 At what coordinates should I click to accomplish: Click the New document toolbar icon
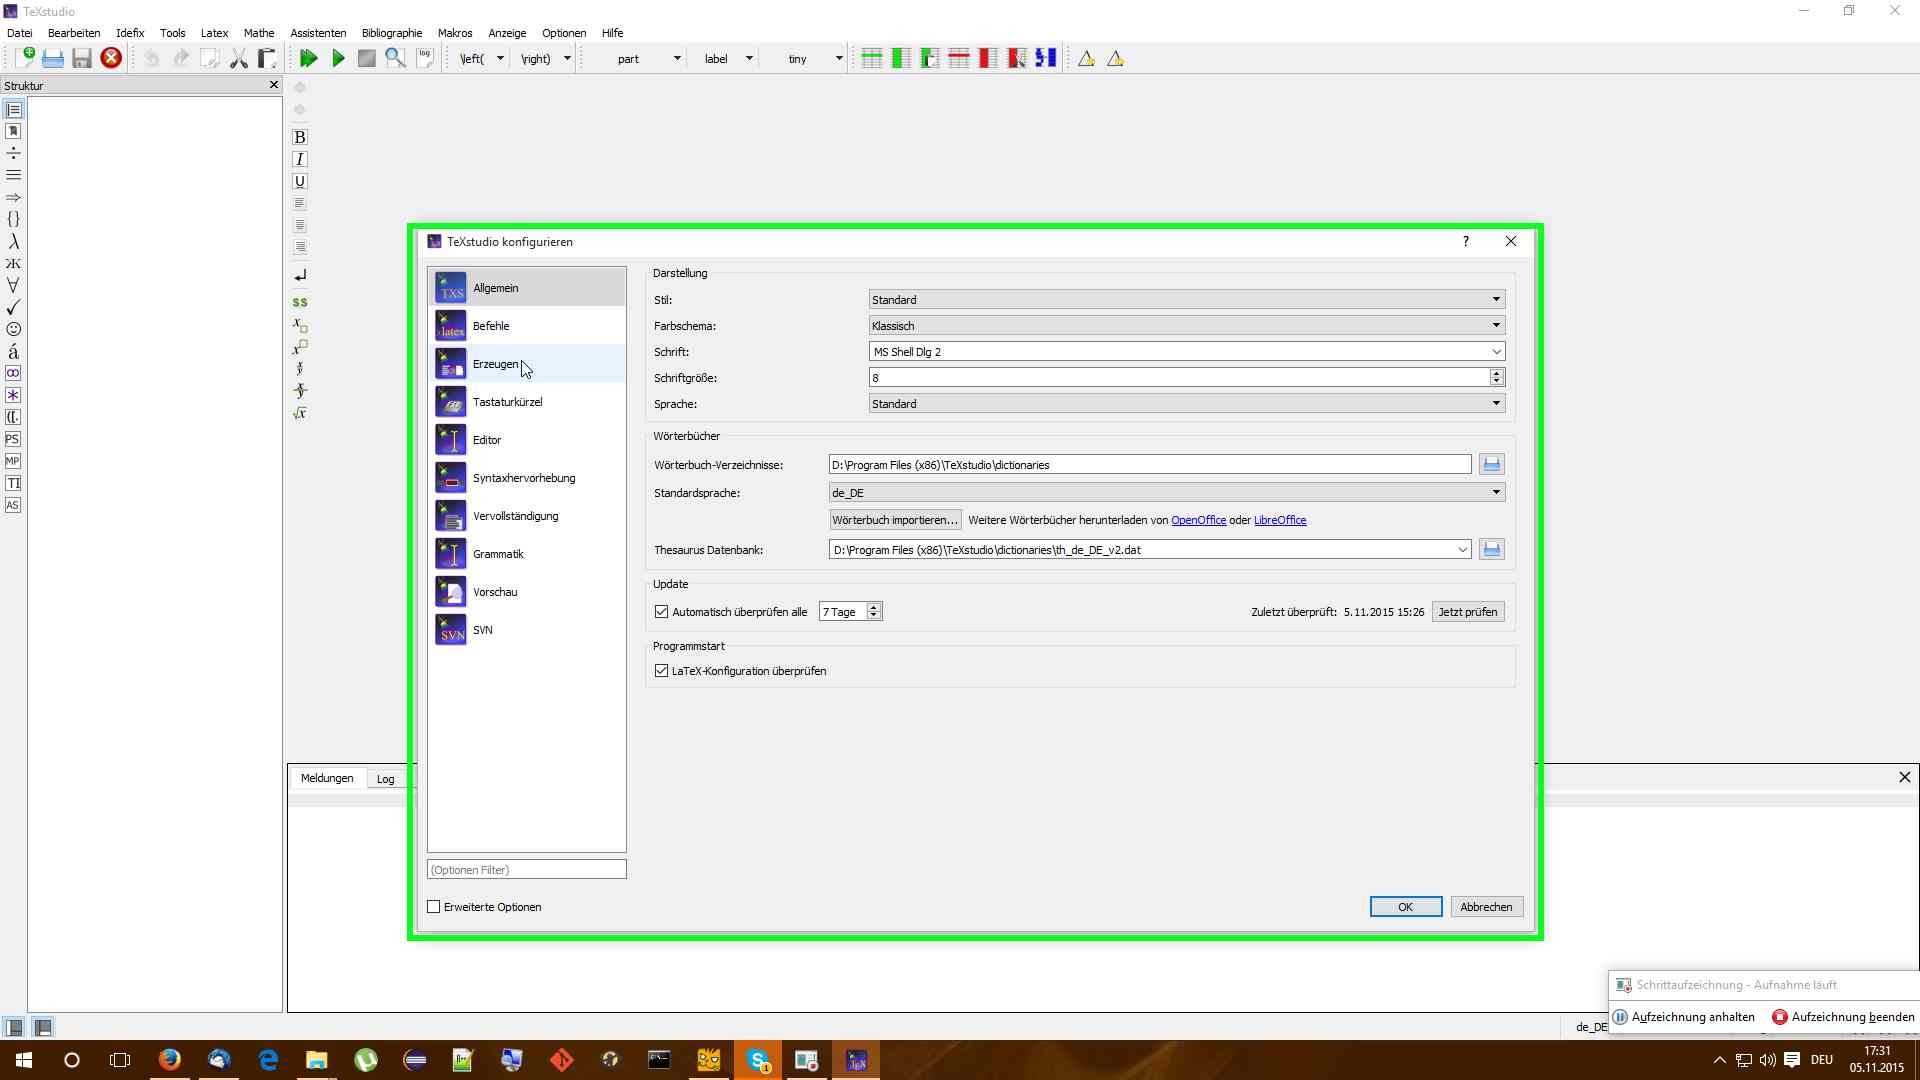24,58
